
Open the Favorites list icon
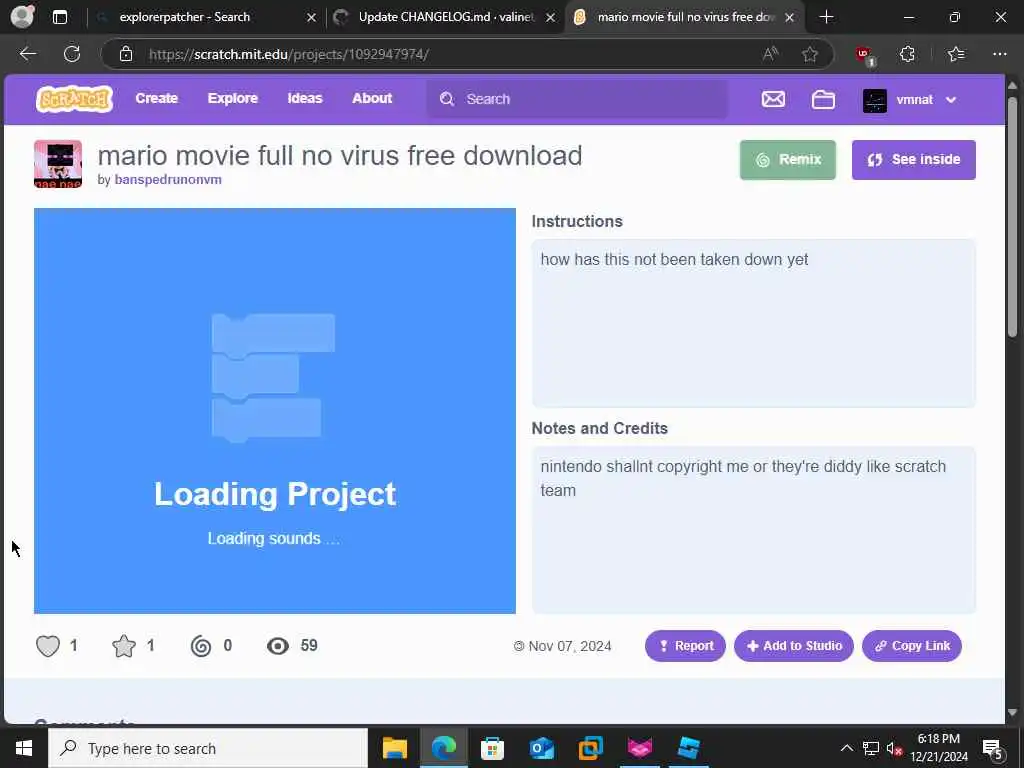pos(956,54)
